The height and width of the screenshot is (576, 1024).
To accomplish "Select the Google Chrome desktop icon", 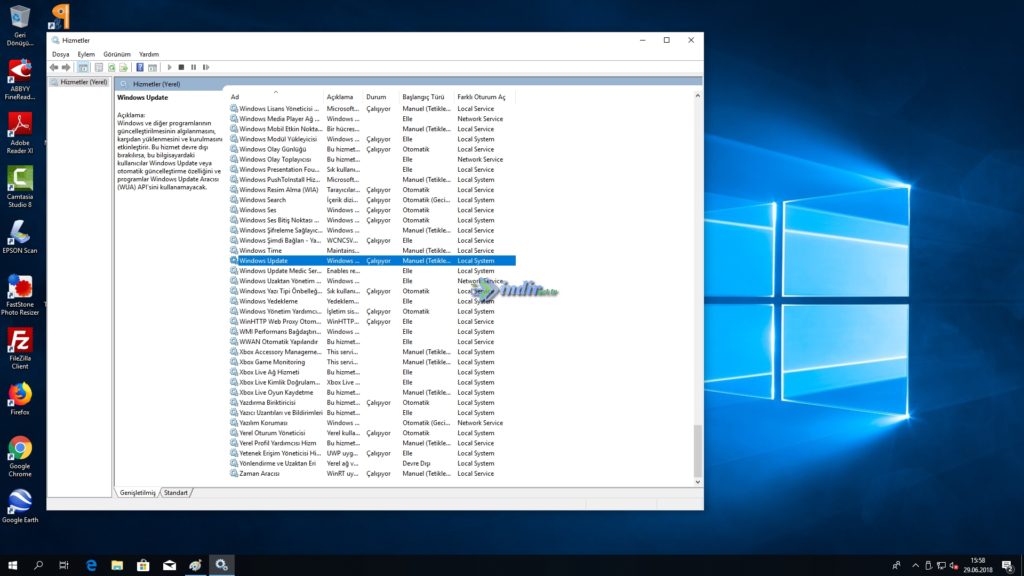I will click(20, 456).
